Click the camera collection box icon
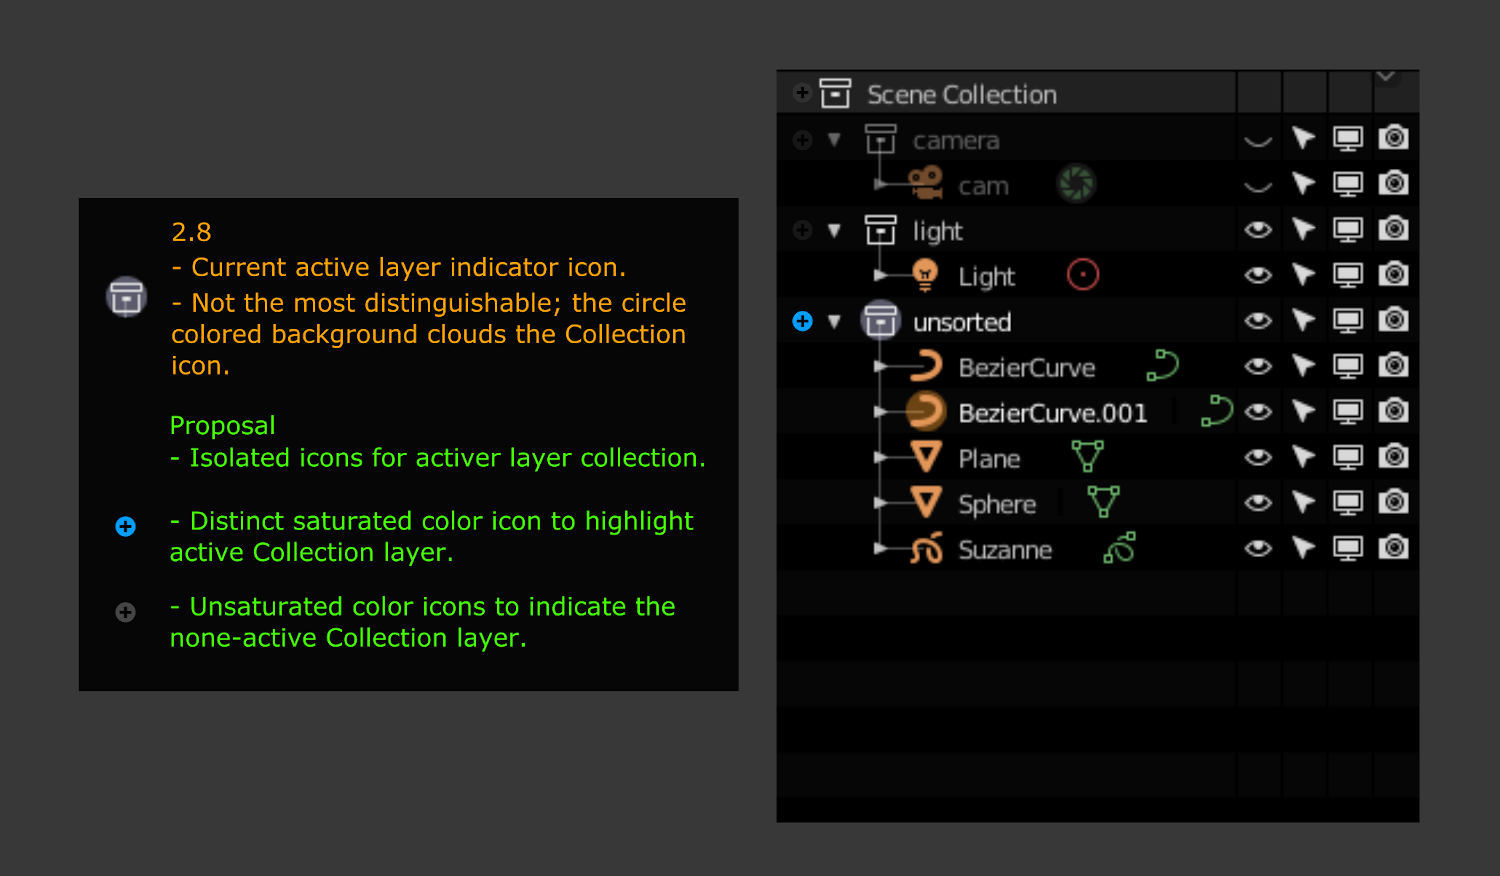The width and height of the screenshot is (1500, 876). click(x=880, y=139)
